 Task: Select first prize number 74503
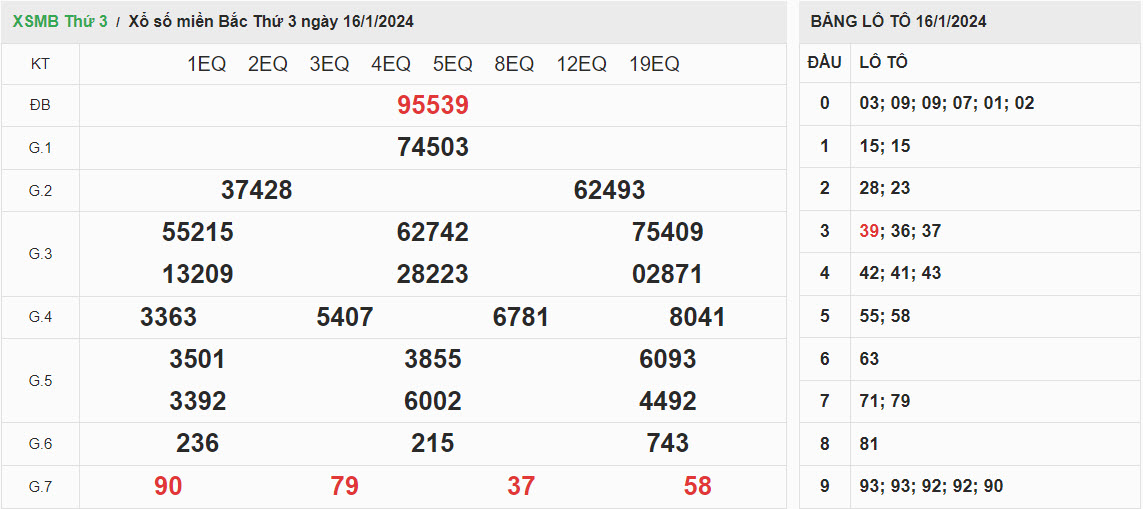[432, 147]
